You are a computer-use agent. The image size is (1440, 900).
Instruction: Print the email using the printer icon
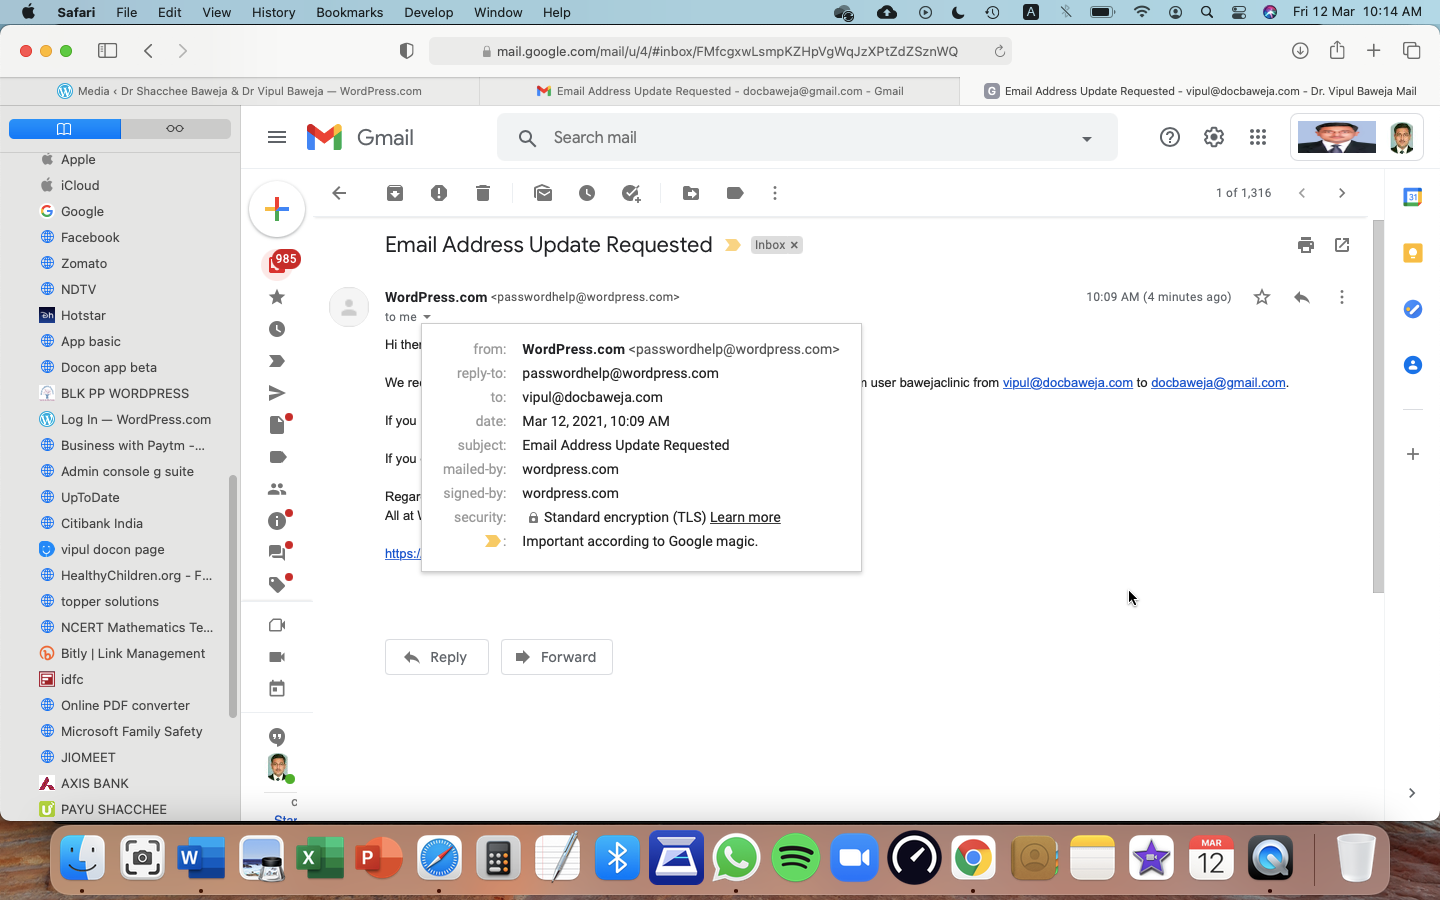[x=1305, y=245]
